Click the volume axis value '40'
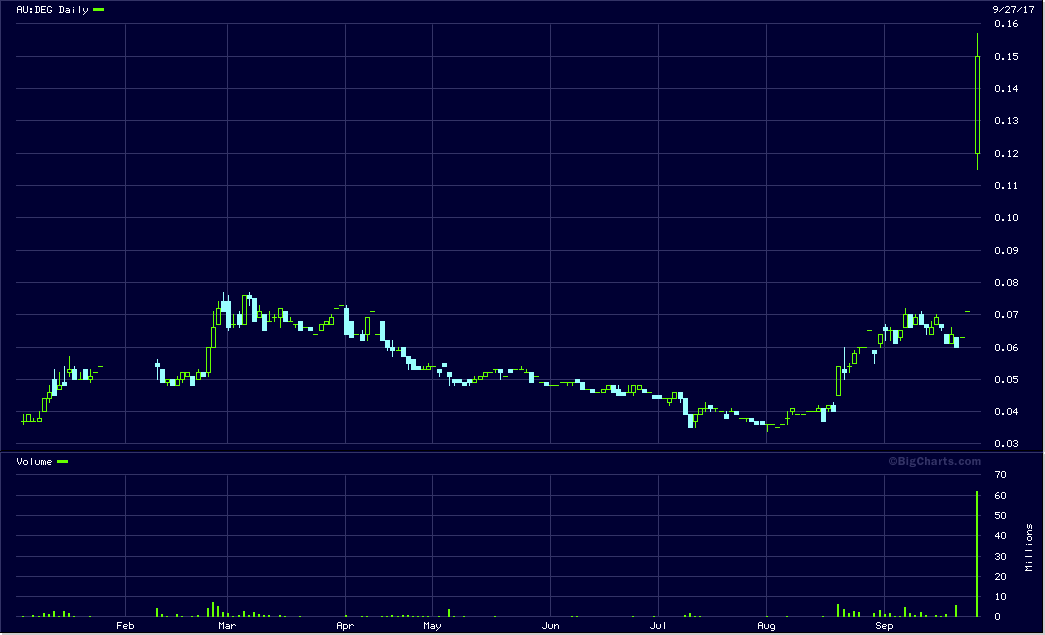 (1000, 536)
